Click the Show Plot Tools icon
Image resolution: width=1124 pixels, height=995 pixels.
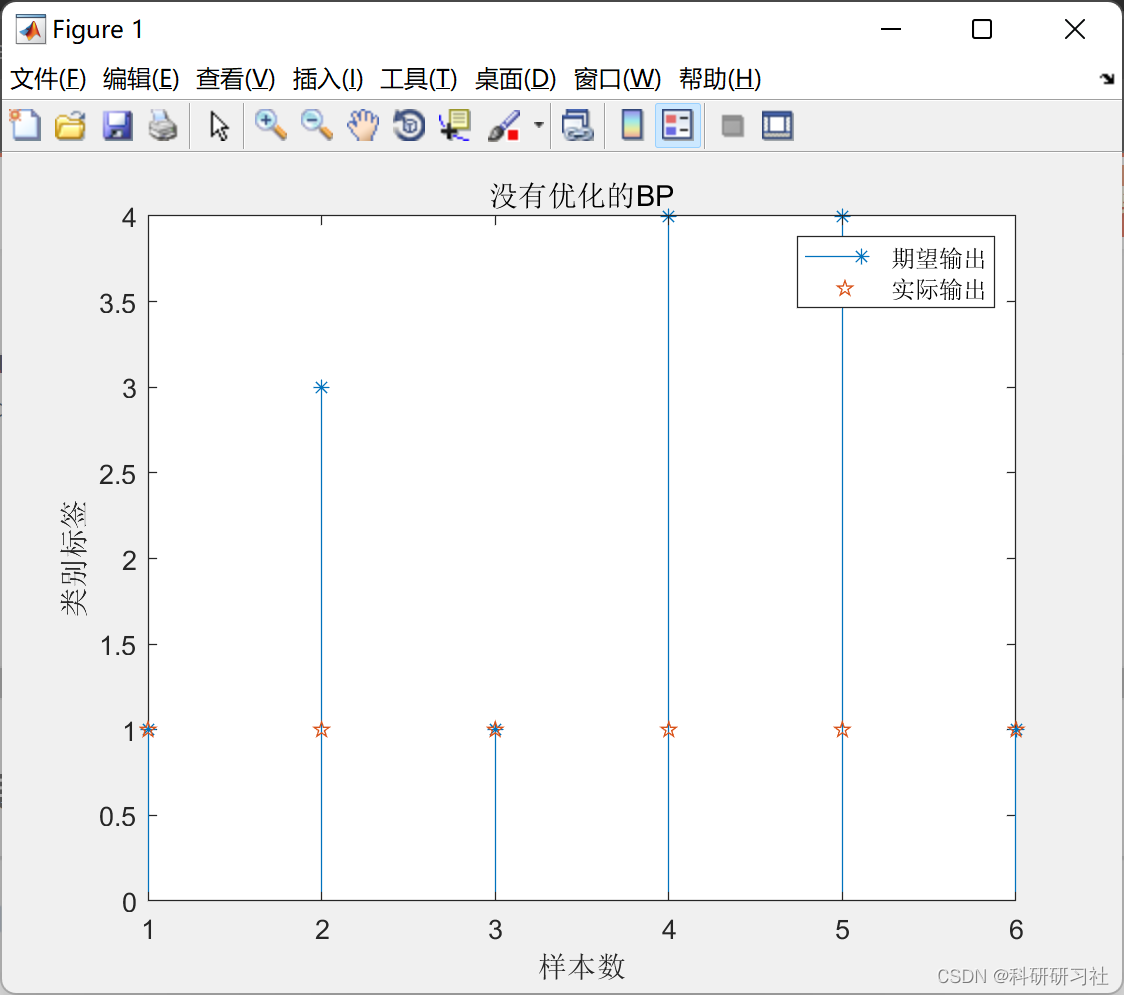pyautogui.click(x=777, y=125)
